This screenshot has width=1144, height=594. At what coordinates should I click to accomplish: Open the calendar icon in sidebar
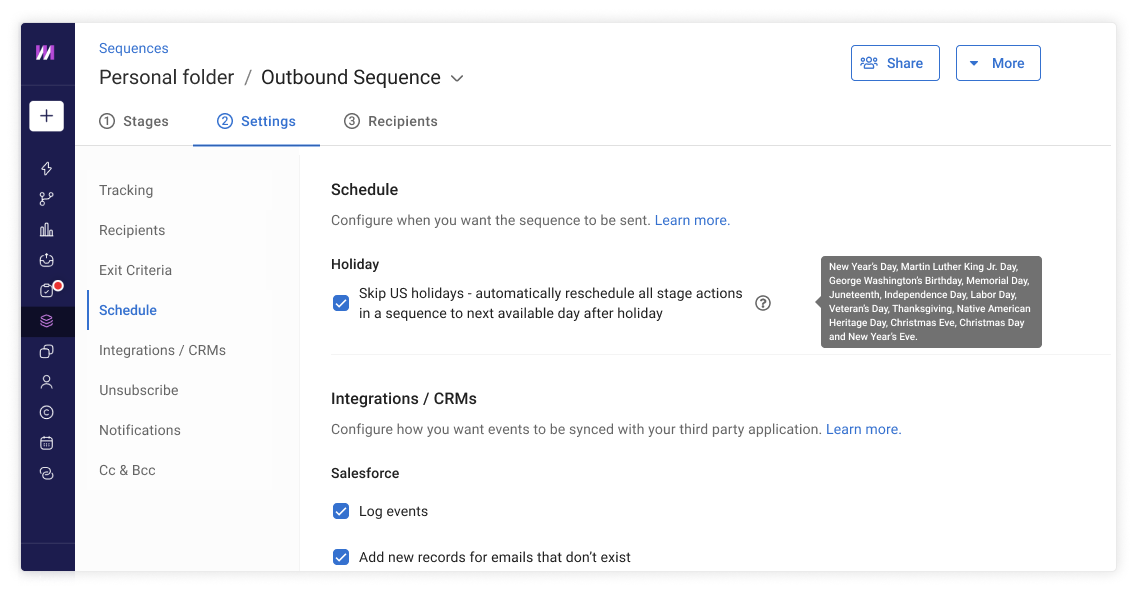point(46,443)
